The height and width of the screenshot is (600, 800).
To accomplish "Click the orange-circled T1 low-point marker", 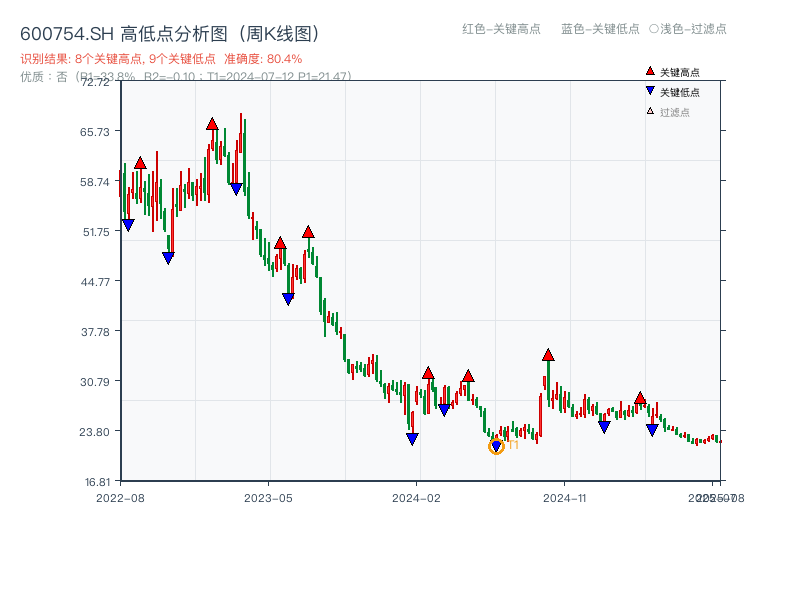I will pos(496,446).
